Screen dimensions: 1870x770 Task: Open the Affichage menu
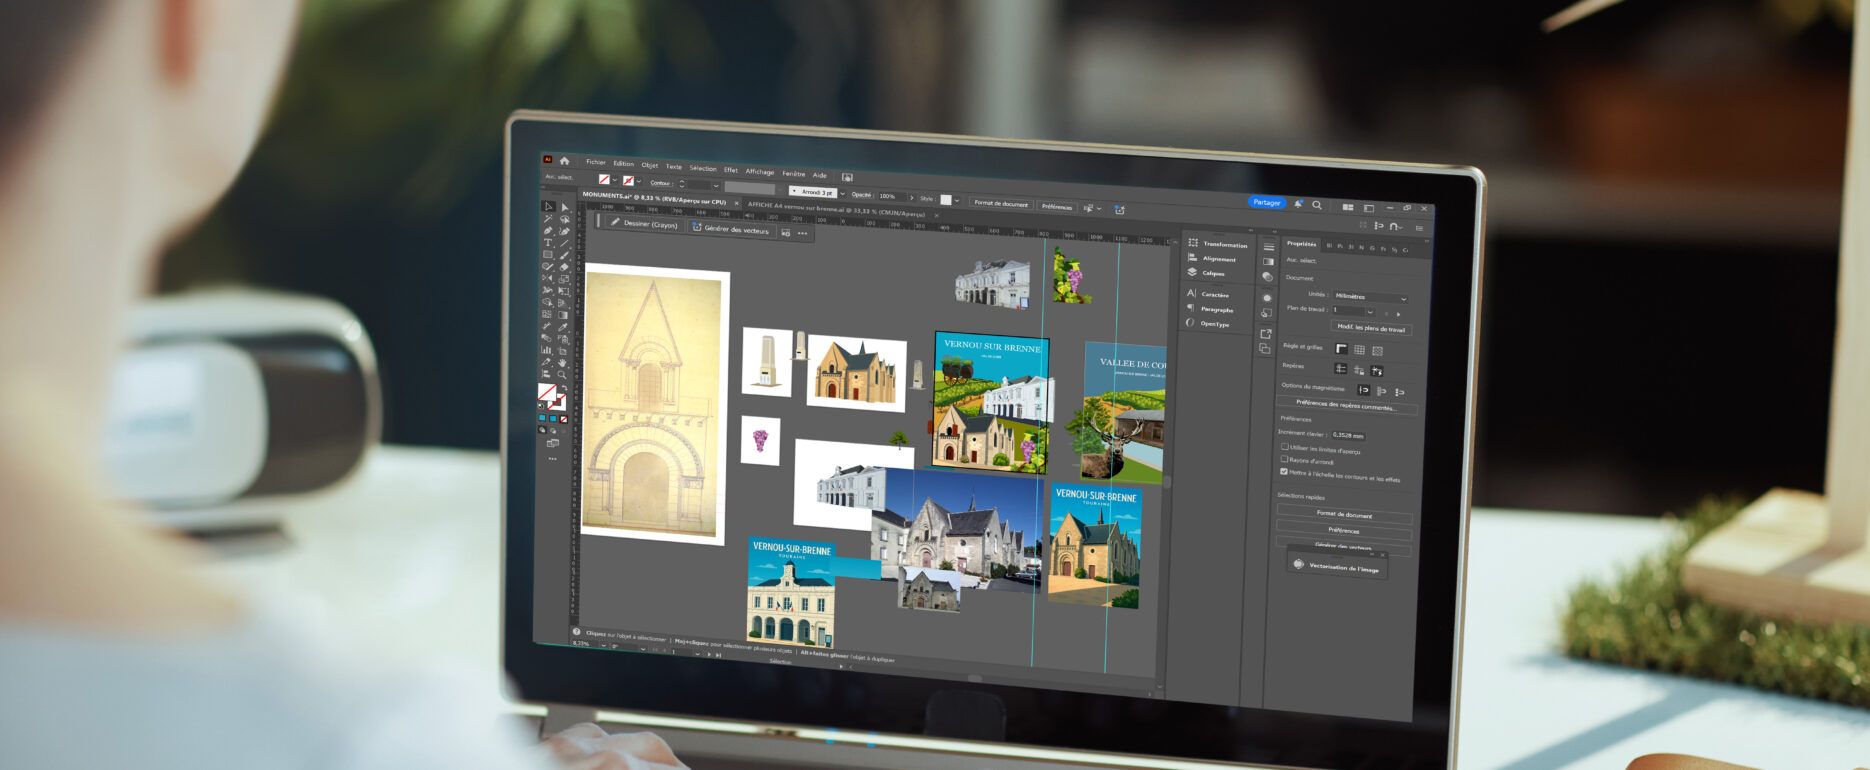tap(759, 171)
